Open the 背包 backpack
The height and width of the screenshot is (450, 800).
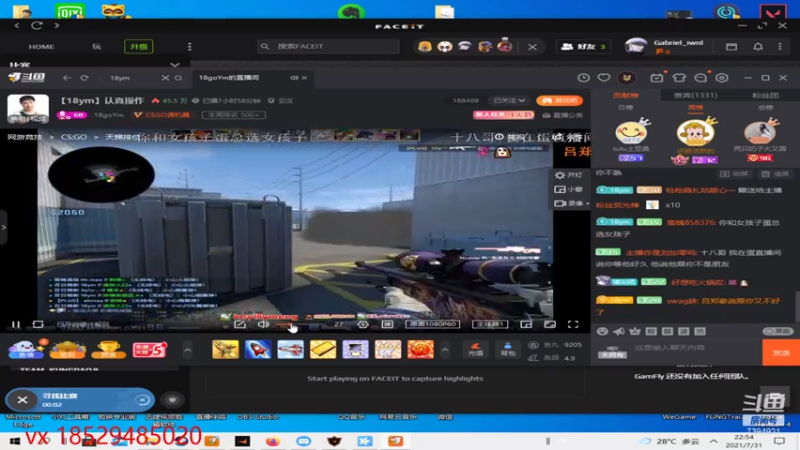point(508,349)
